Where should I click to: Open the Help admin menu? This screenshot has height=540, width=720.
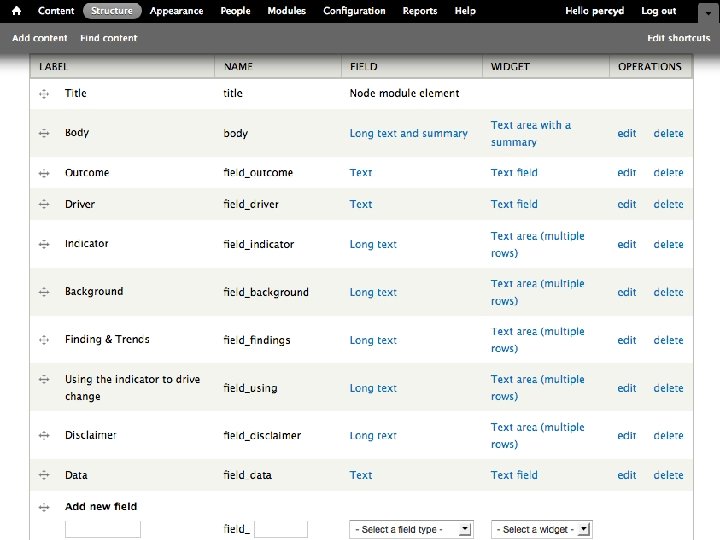click(465, 11)
